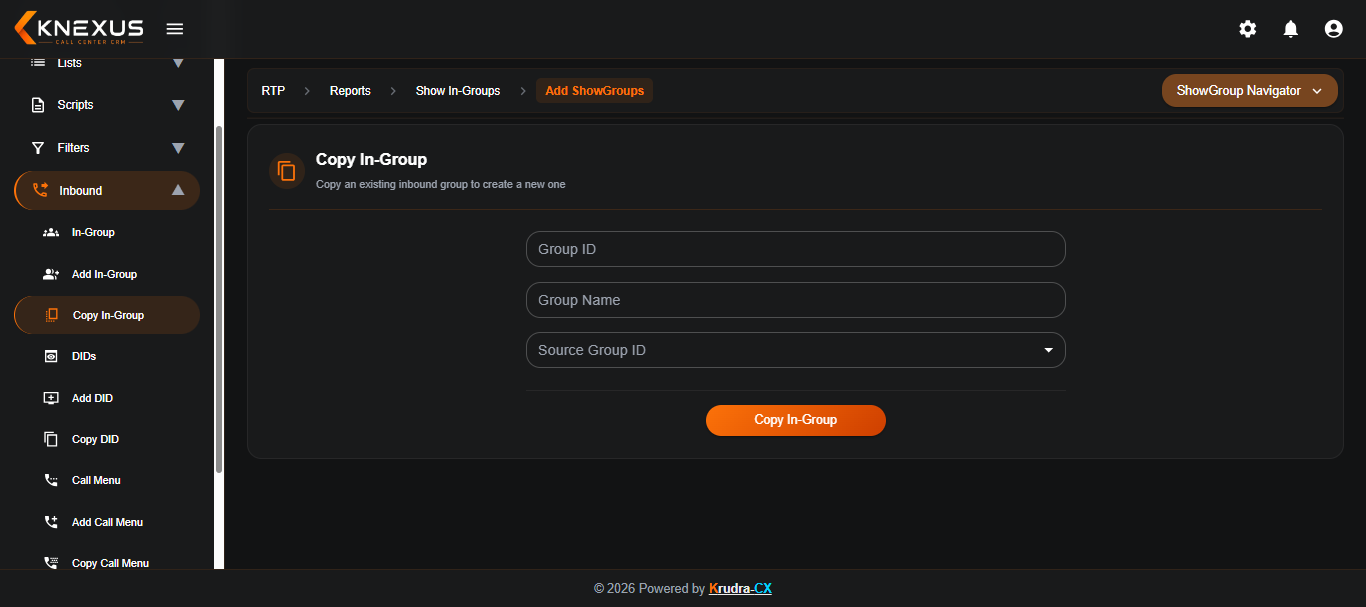The height and width of the screenshot is (607, 1366).
Task: Open the settings gear icon
Action: click(x=1248, y=29)
